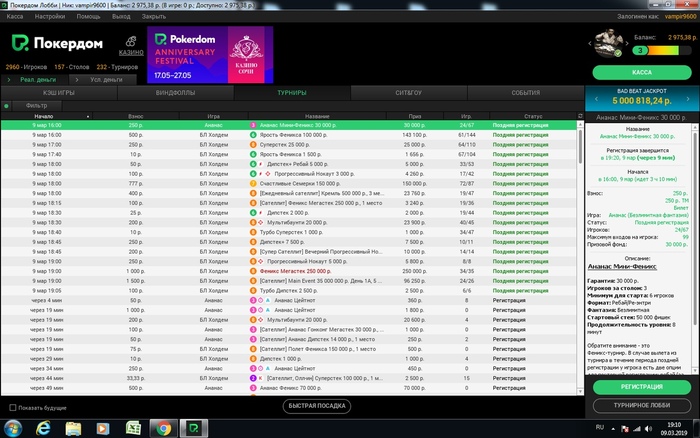This screenshot has width=700, height=438.
Task: Click Закрыть menu item
Action: (x=154, y=17)
